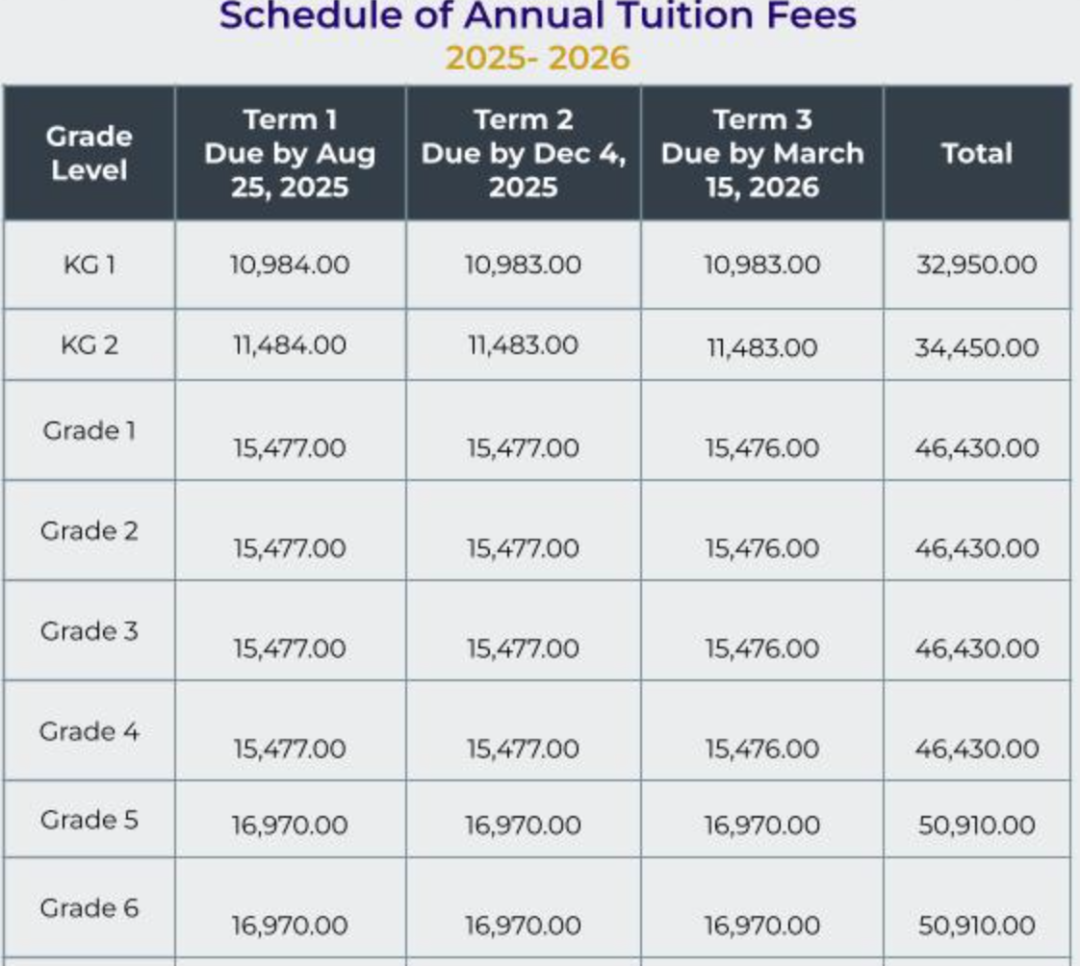Click the Grade 1 row label

pyautogui.click(x=89, y=431)
